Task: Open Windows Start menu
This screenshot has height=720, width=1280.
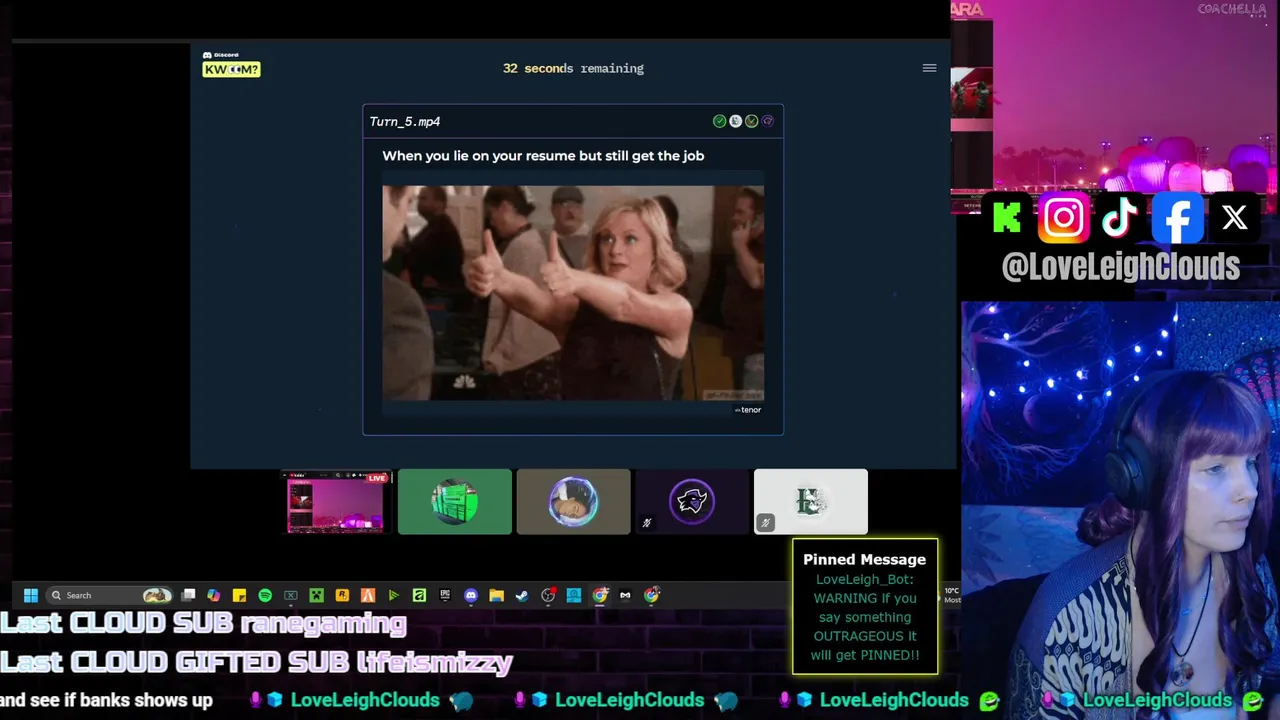Action: tap(31, 595)
